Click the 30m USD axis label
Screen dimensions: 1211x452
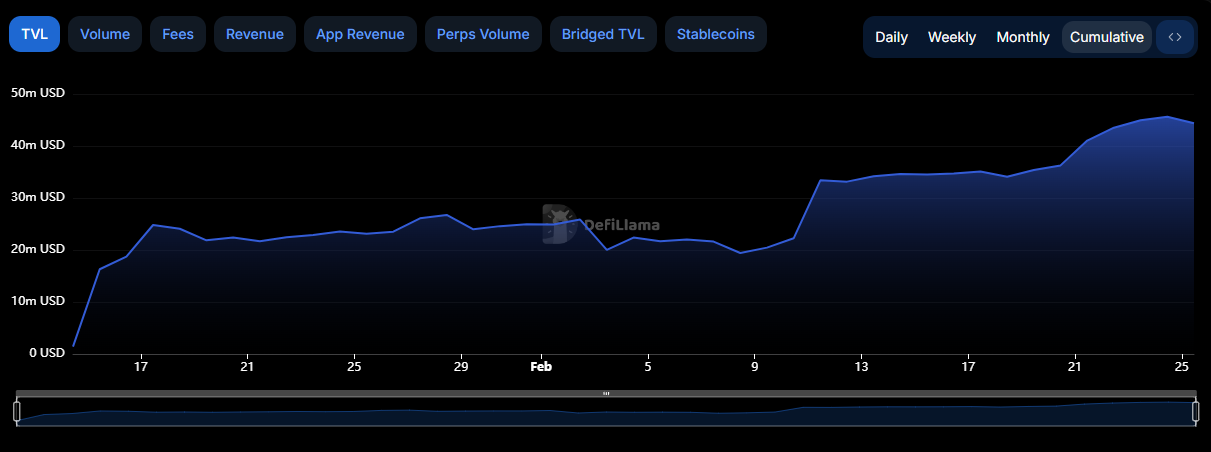[38, 197]
